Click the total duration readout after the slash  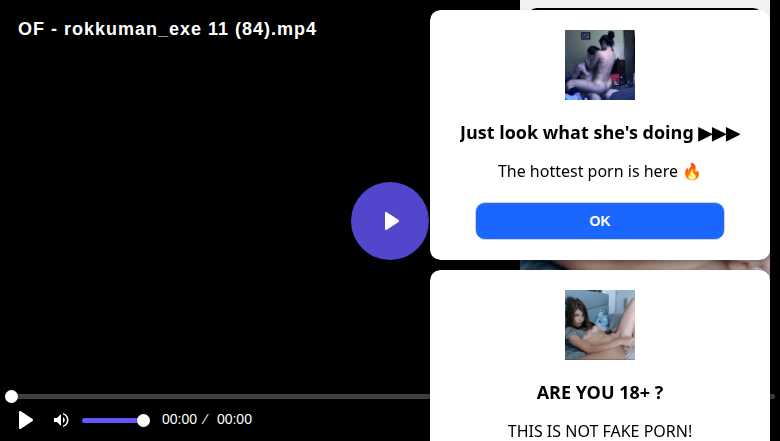coord(234,419)
